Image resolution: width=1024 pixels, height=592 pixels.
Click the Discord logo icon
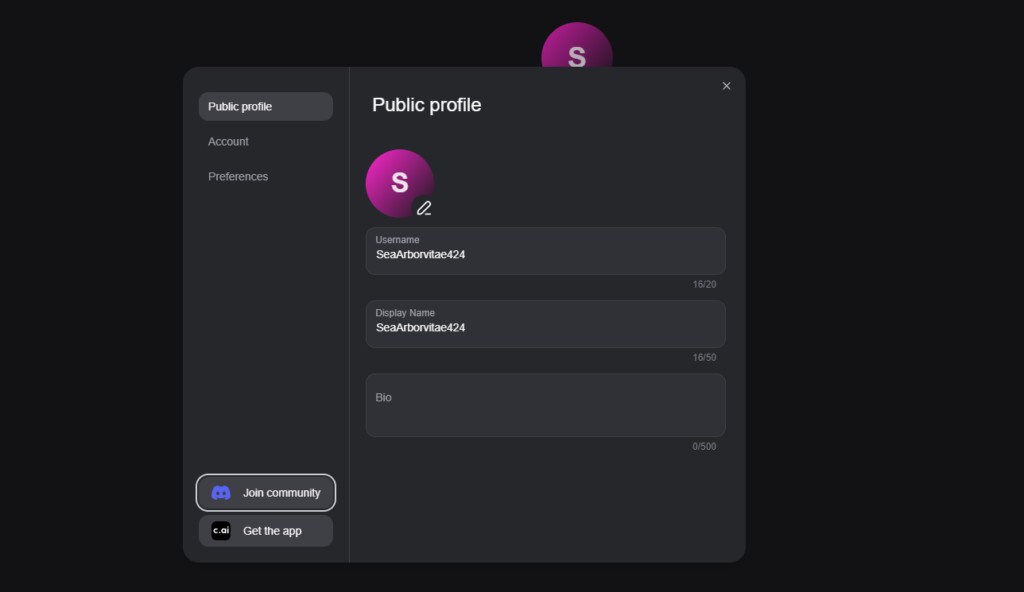click(221, 493)
